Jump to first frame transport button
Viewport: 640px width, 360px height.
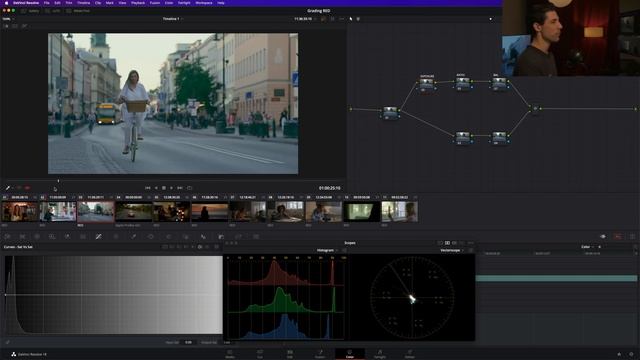(148, 188)
